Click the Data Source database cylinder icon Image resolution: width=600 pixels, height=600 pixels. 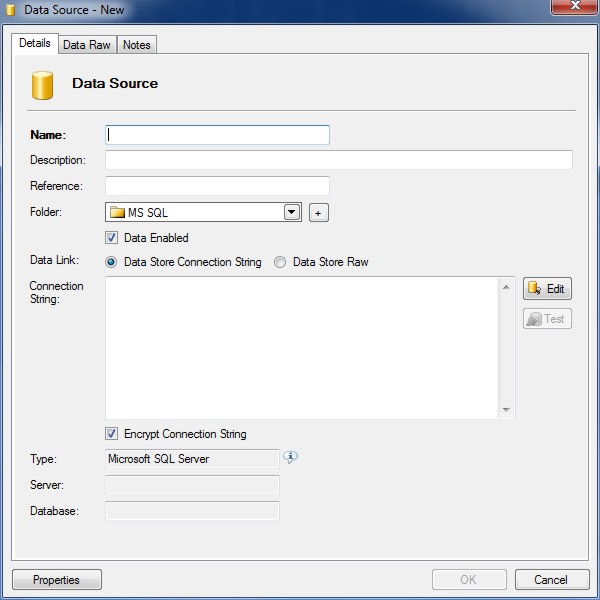pyautogui.click(x=42, y=85)
